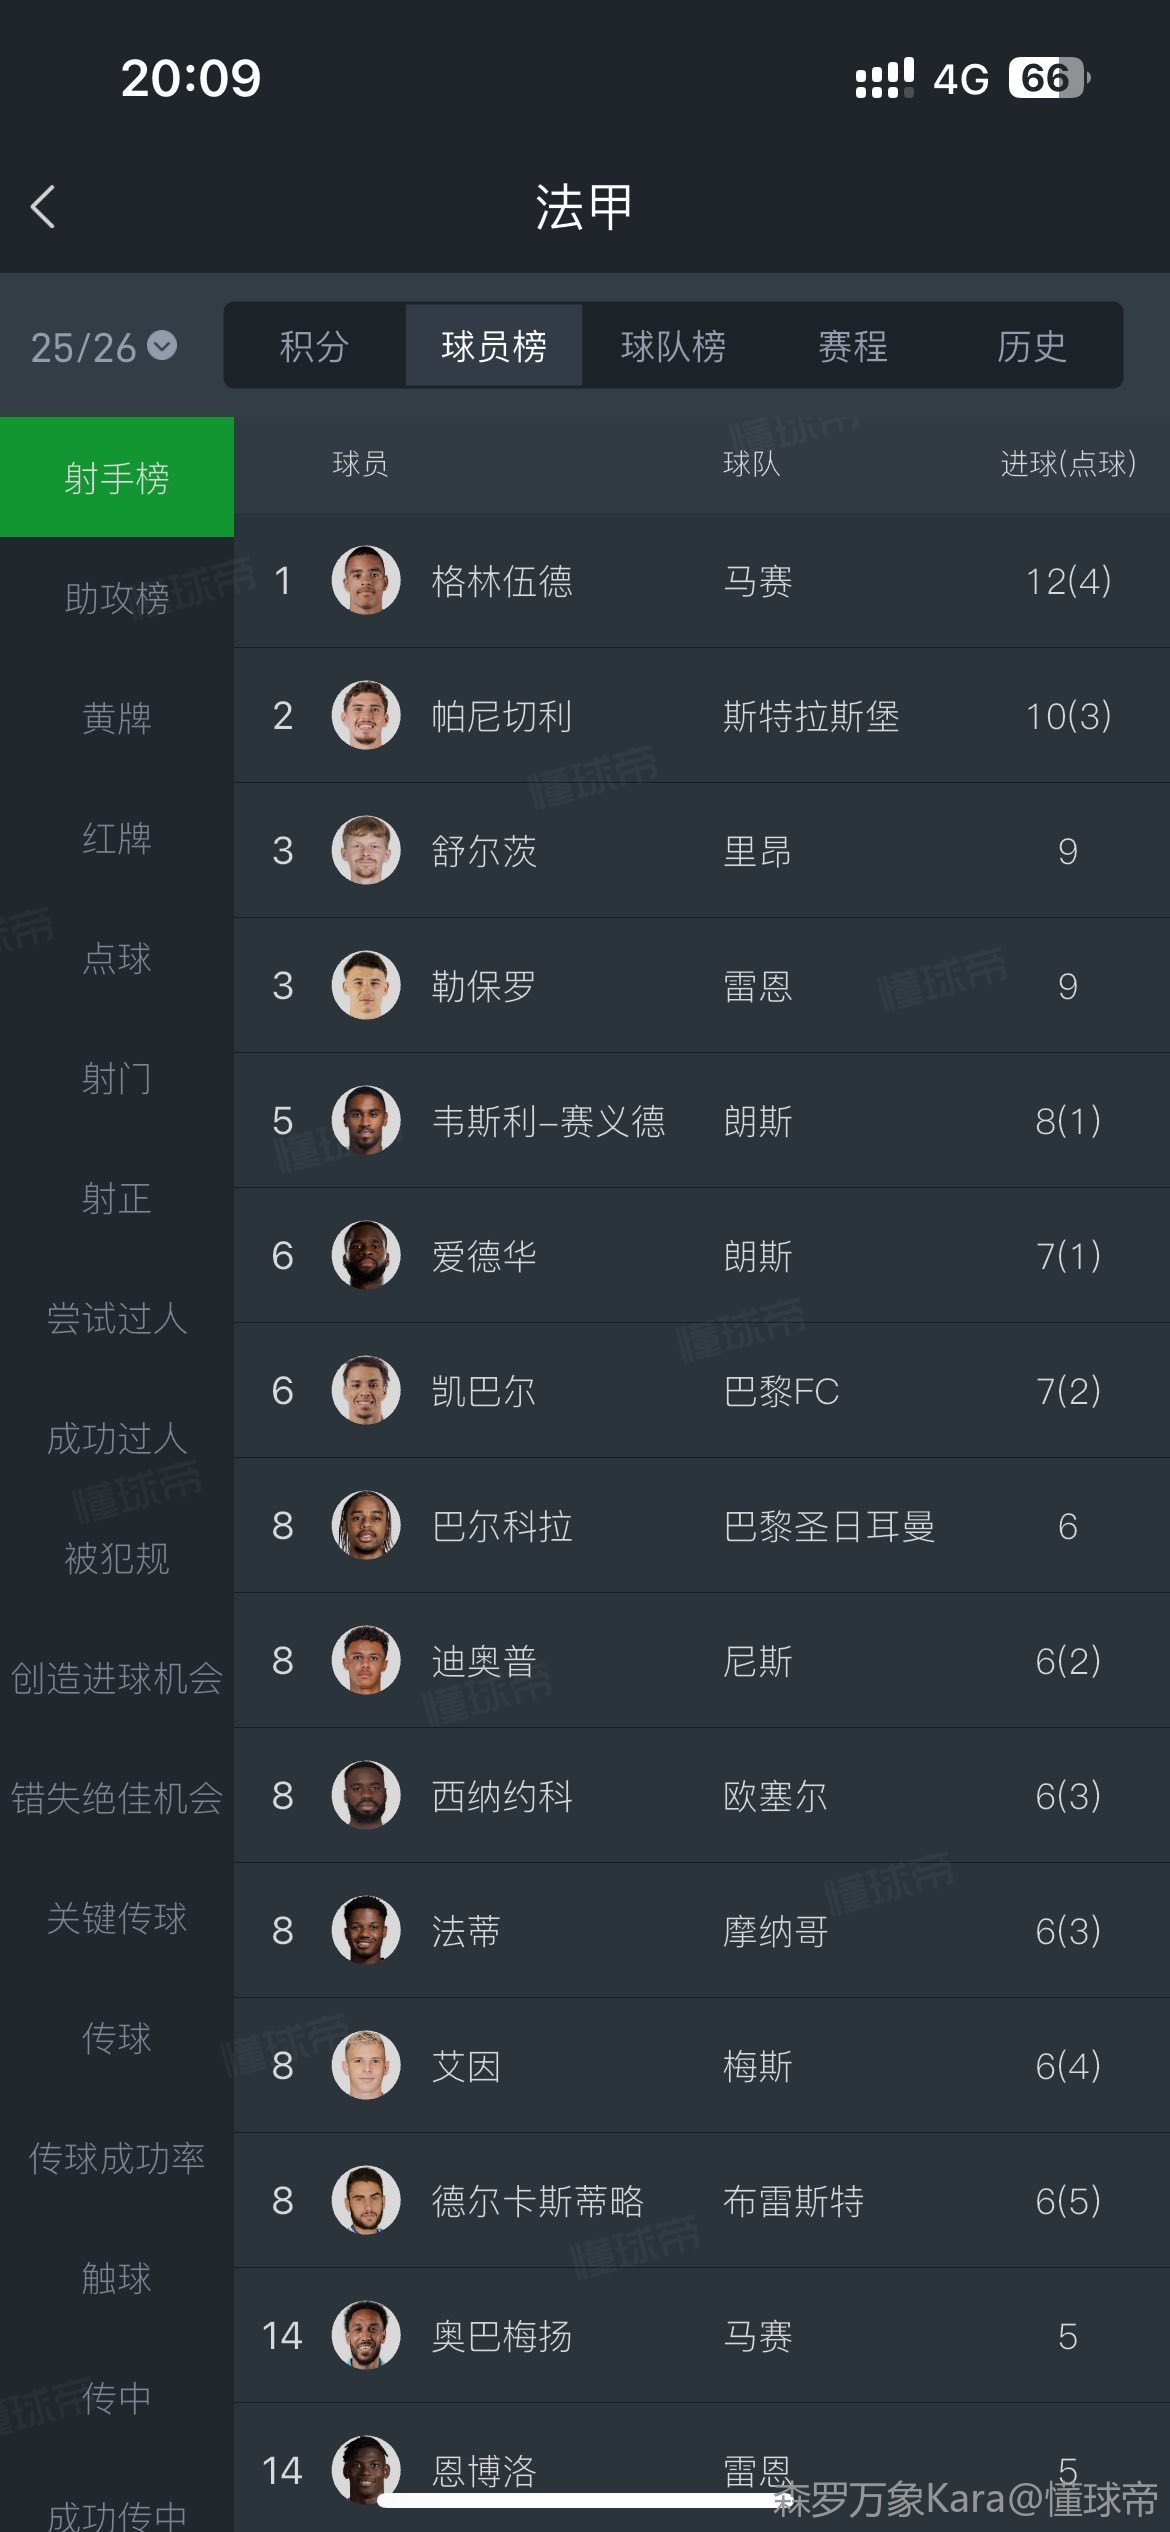
Task: Tap 帕尼切利's player avatar
Action: coord(366,715)
